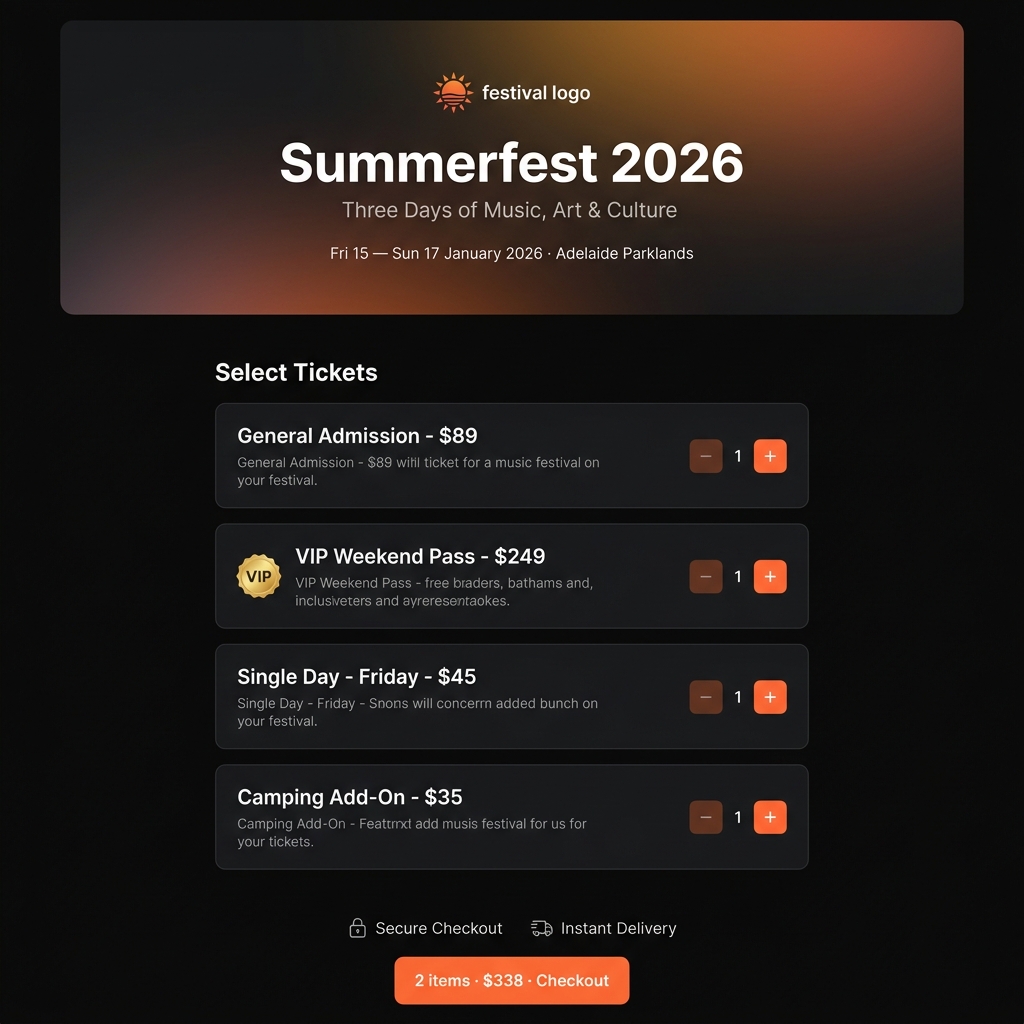Click the Instant Delivery label
Viewport: 1024px width, 1024px height.
pos(618,928)
